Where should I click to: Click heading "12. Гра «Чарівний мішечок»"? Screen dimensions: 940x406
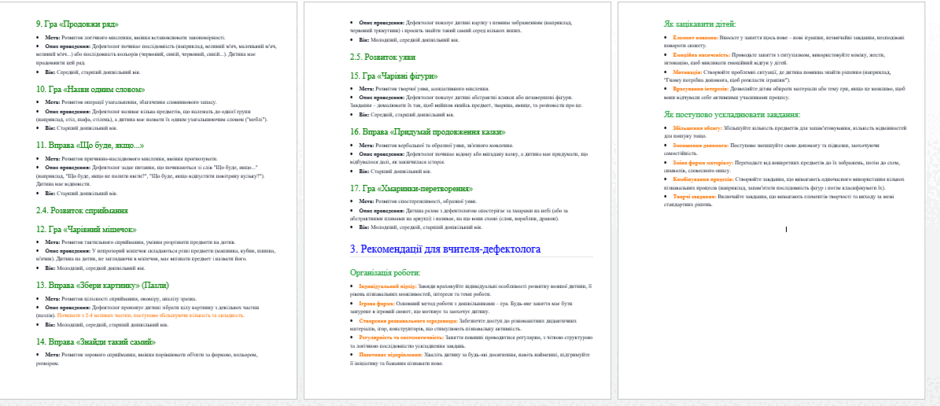point(86,229)
